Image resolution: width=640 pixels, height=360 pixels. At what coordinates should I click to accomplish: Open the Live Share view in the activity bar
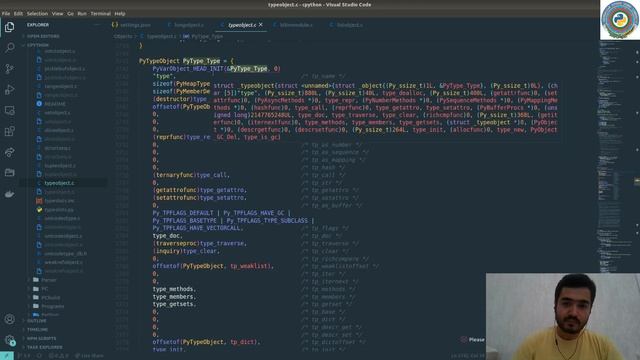click(x=9, y=152)
